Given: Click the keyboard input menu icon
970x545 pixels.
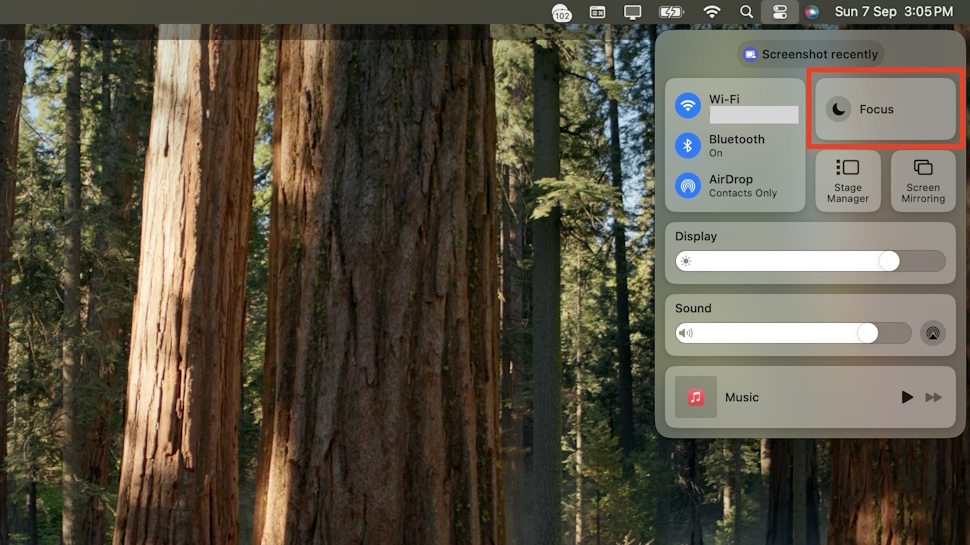Looking at the screenshot, I should pyautogui.click(x=597, y=12).
